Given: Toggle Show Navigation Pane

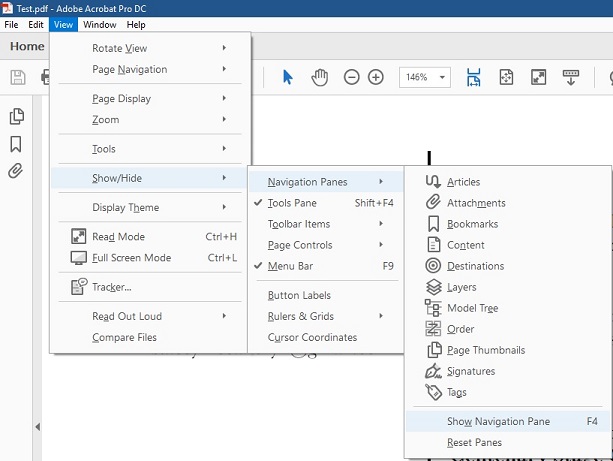Looking at the screenshot, I should [507, 421].
